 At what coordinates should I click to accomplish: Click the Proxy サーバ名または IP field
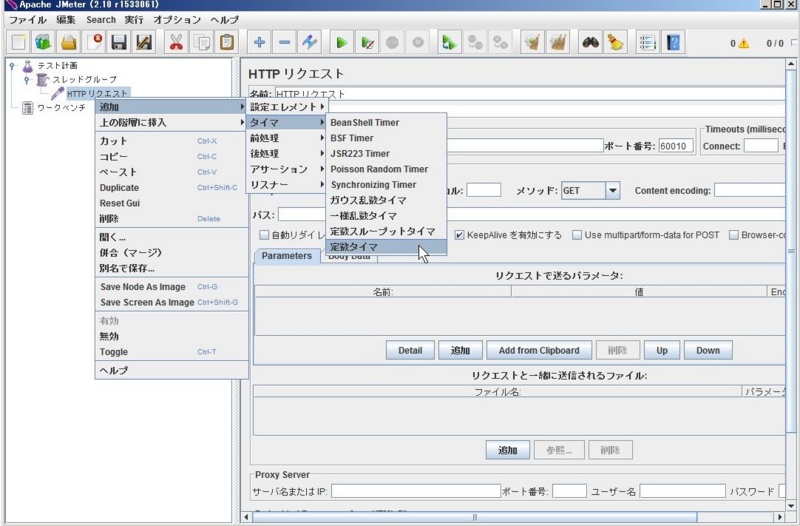pyautogui.click(x=416, y=491)
